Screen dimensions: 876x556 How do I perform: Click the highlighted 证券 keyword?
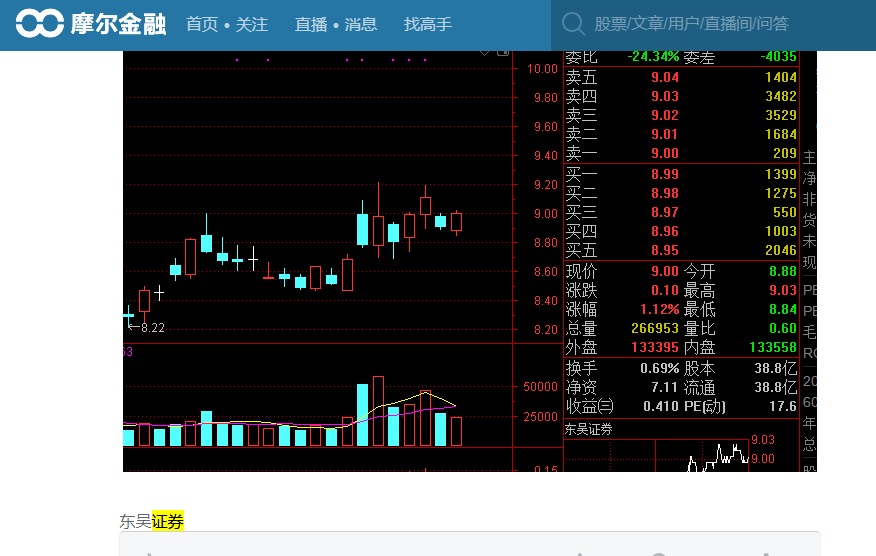coord(168,521)
